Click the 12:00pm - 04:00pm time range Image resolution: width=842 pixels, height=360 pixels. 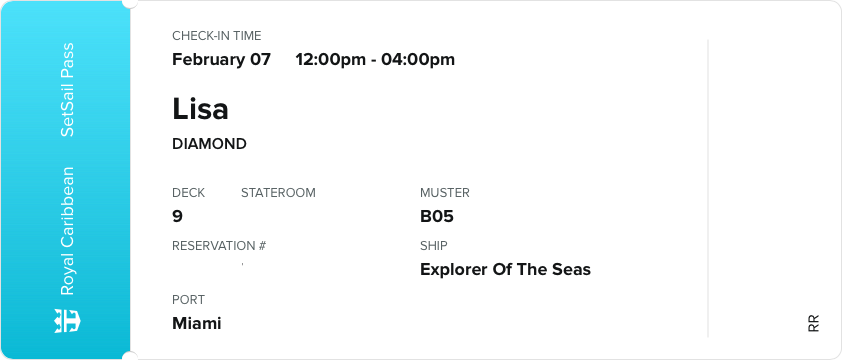[375, 59]
